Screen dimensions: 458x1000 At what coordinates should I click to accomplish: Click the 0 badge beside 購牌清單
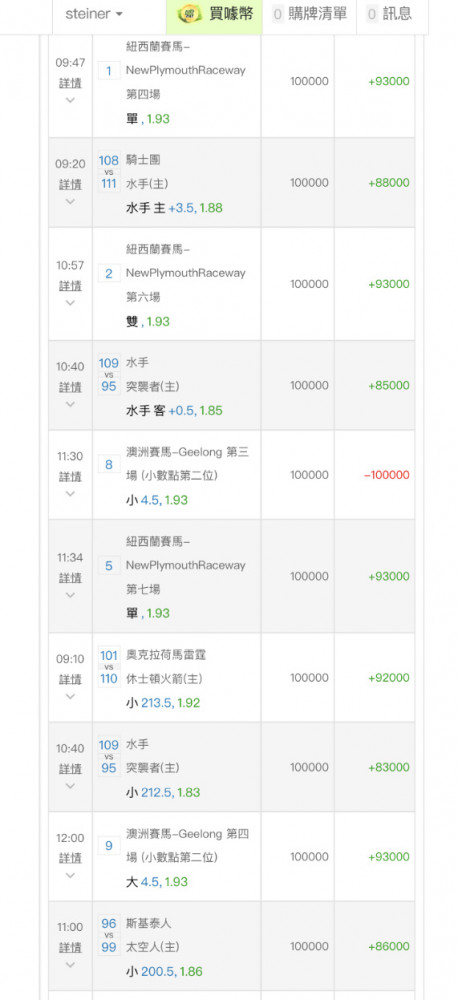[x=277, y=13]
